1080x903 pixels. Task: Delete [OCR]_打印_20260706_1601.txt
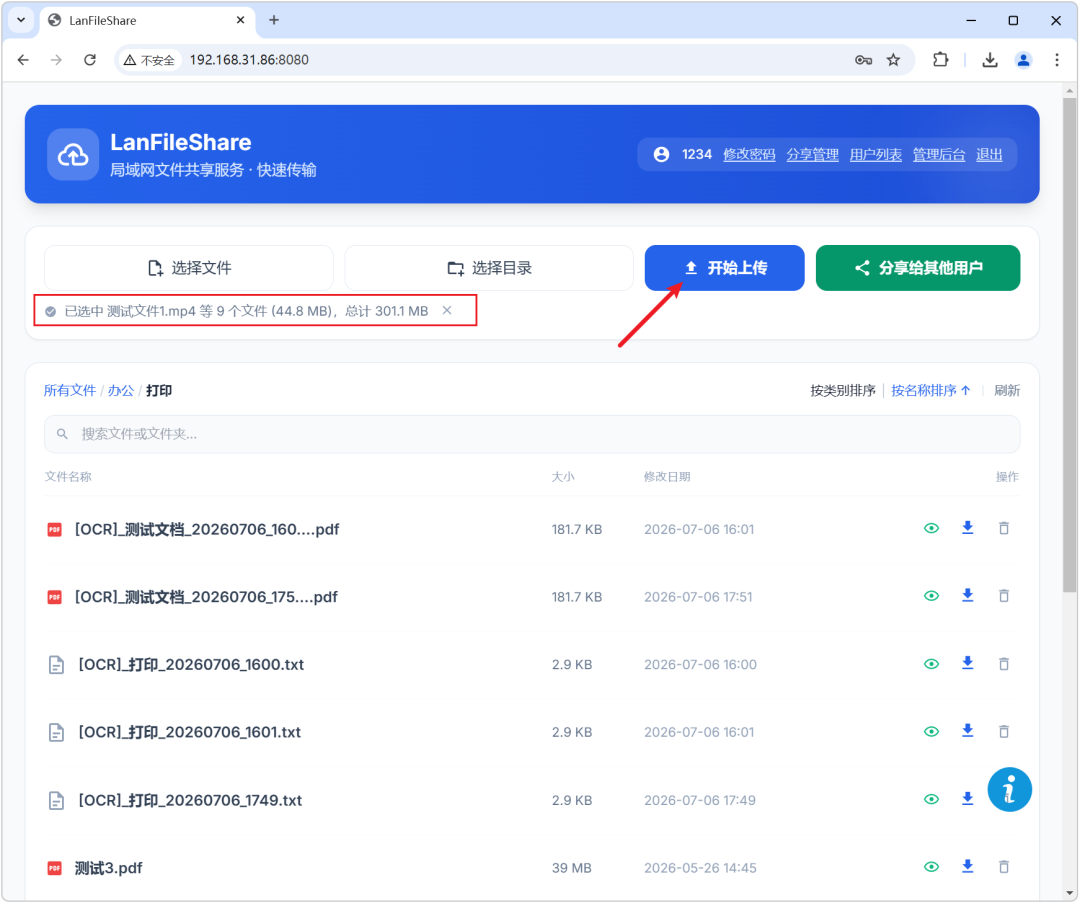1004,731
